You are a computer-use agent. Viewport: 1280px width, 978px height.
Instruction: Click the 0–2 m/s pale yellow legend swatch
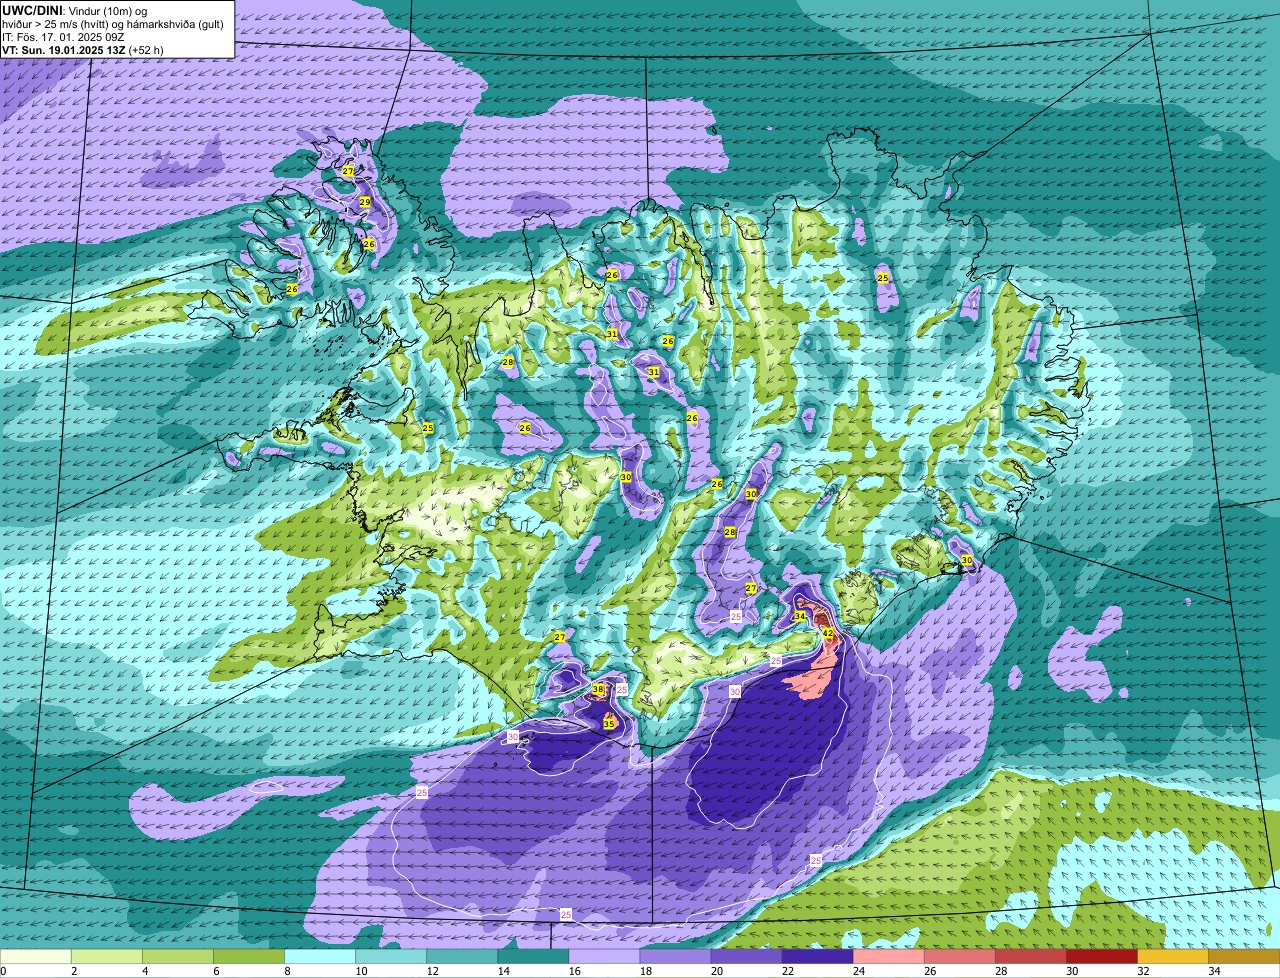pyautogui.click(x=36, y=957)
